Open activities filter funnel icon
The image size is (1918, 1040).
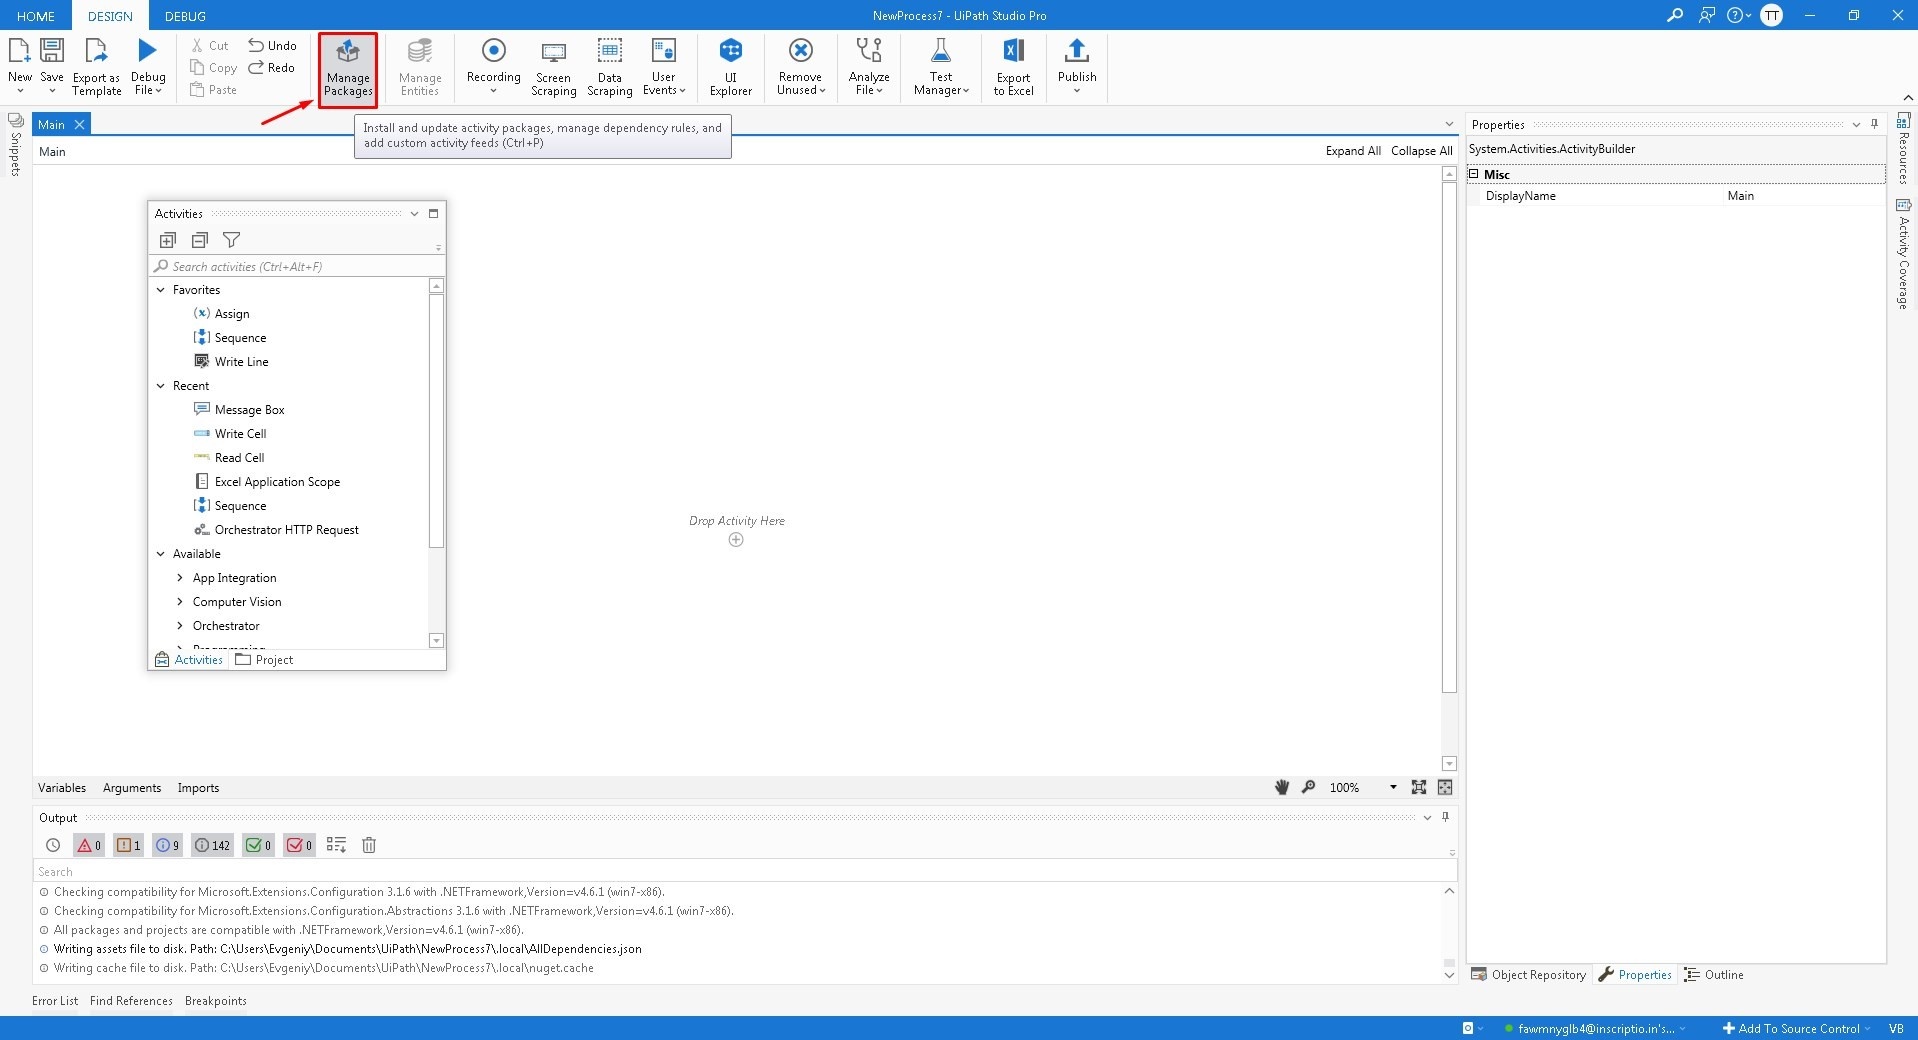(232, 240)
